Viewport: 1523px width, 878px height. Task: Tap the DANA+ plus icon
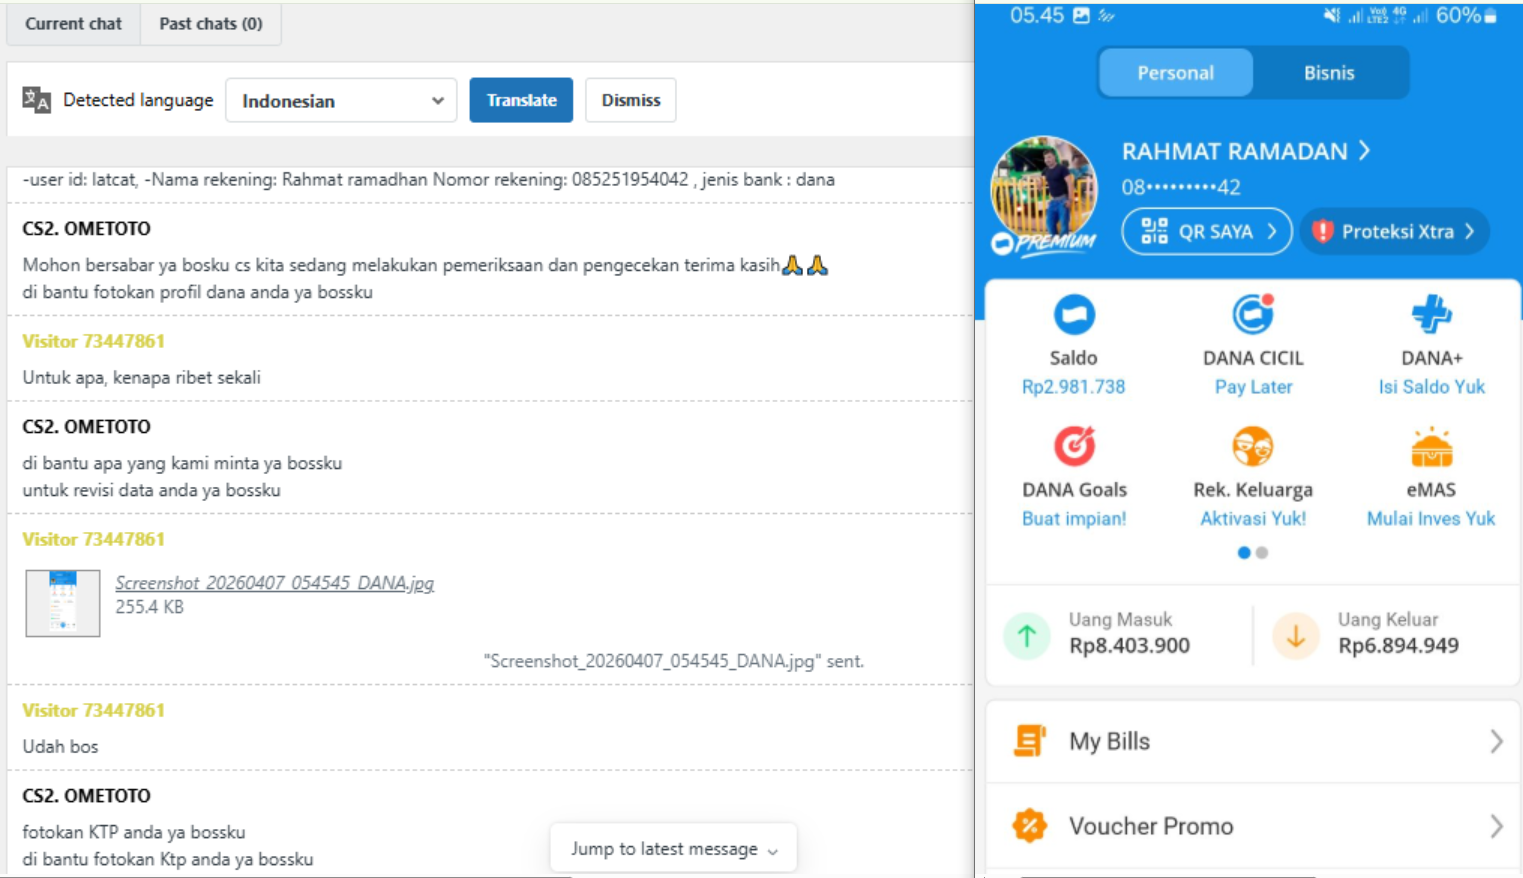tap(1431, 314)
